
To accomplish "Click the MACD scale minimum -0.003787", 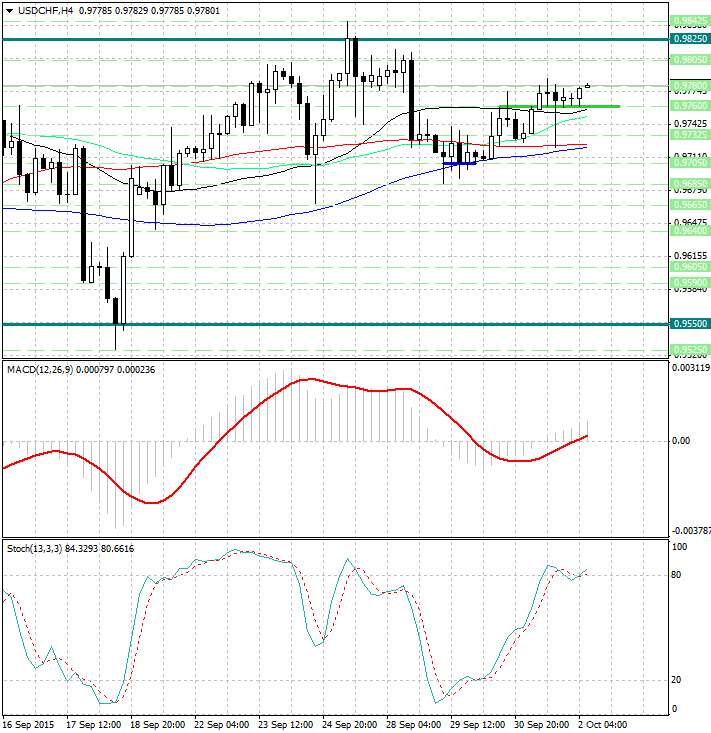I will pos(691,531).
